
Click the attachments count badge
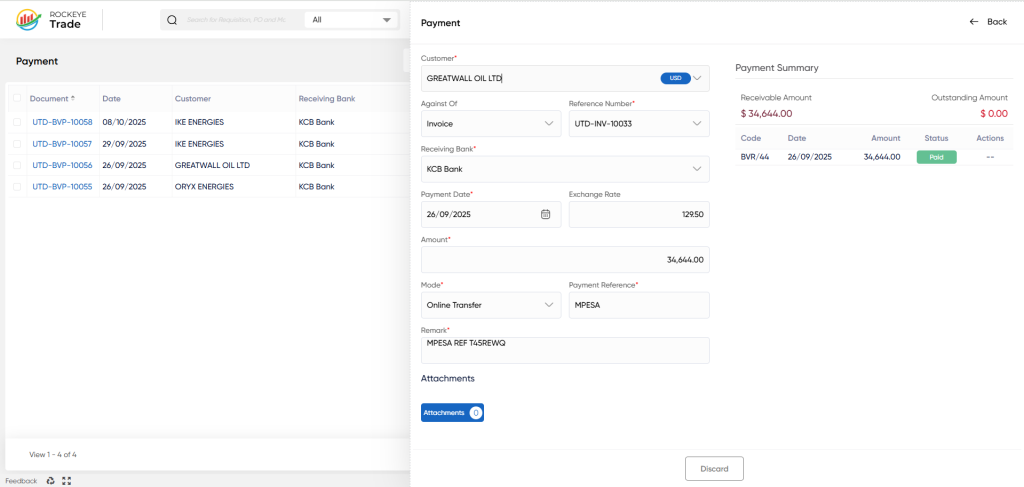pyautogui.click(x=475, y=413)
